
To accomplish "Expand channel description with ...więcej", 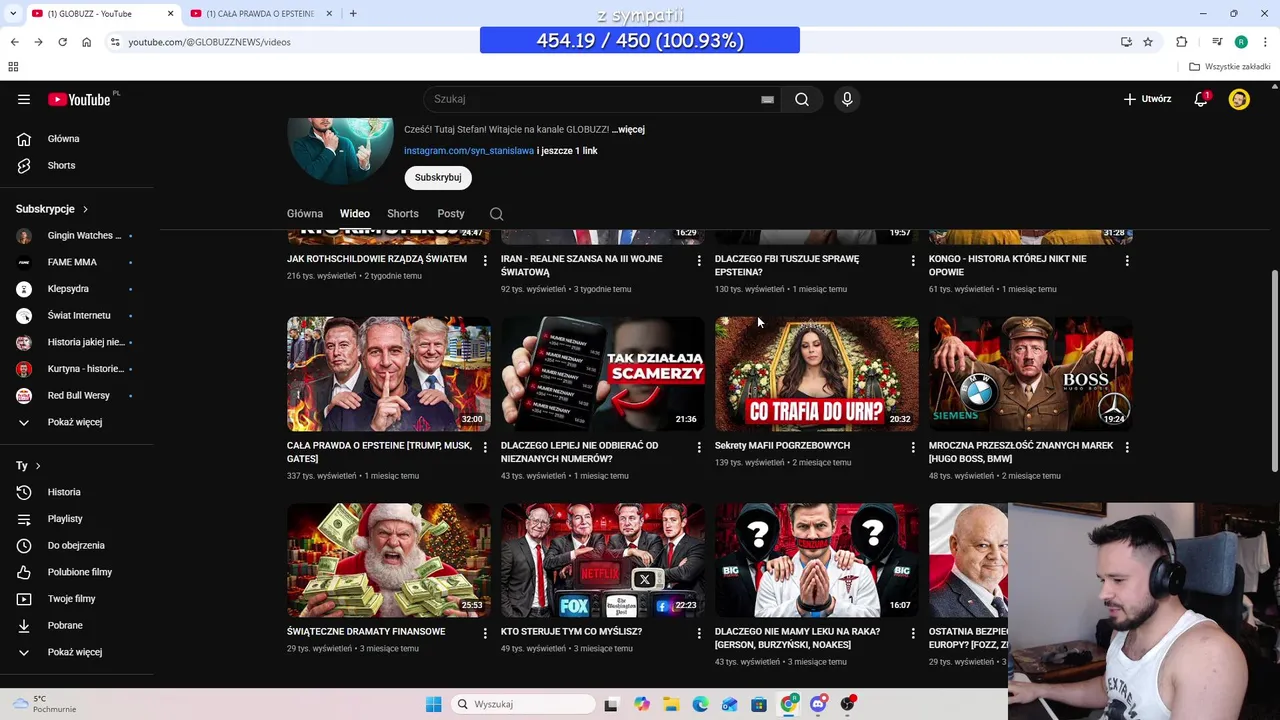I will click(628, 129).
